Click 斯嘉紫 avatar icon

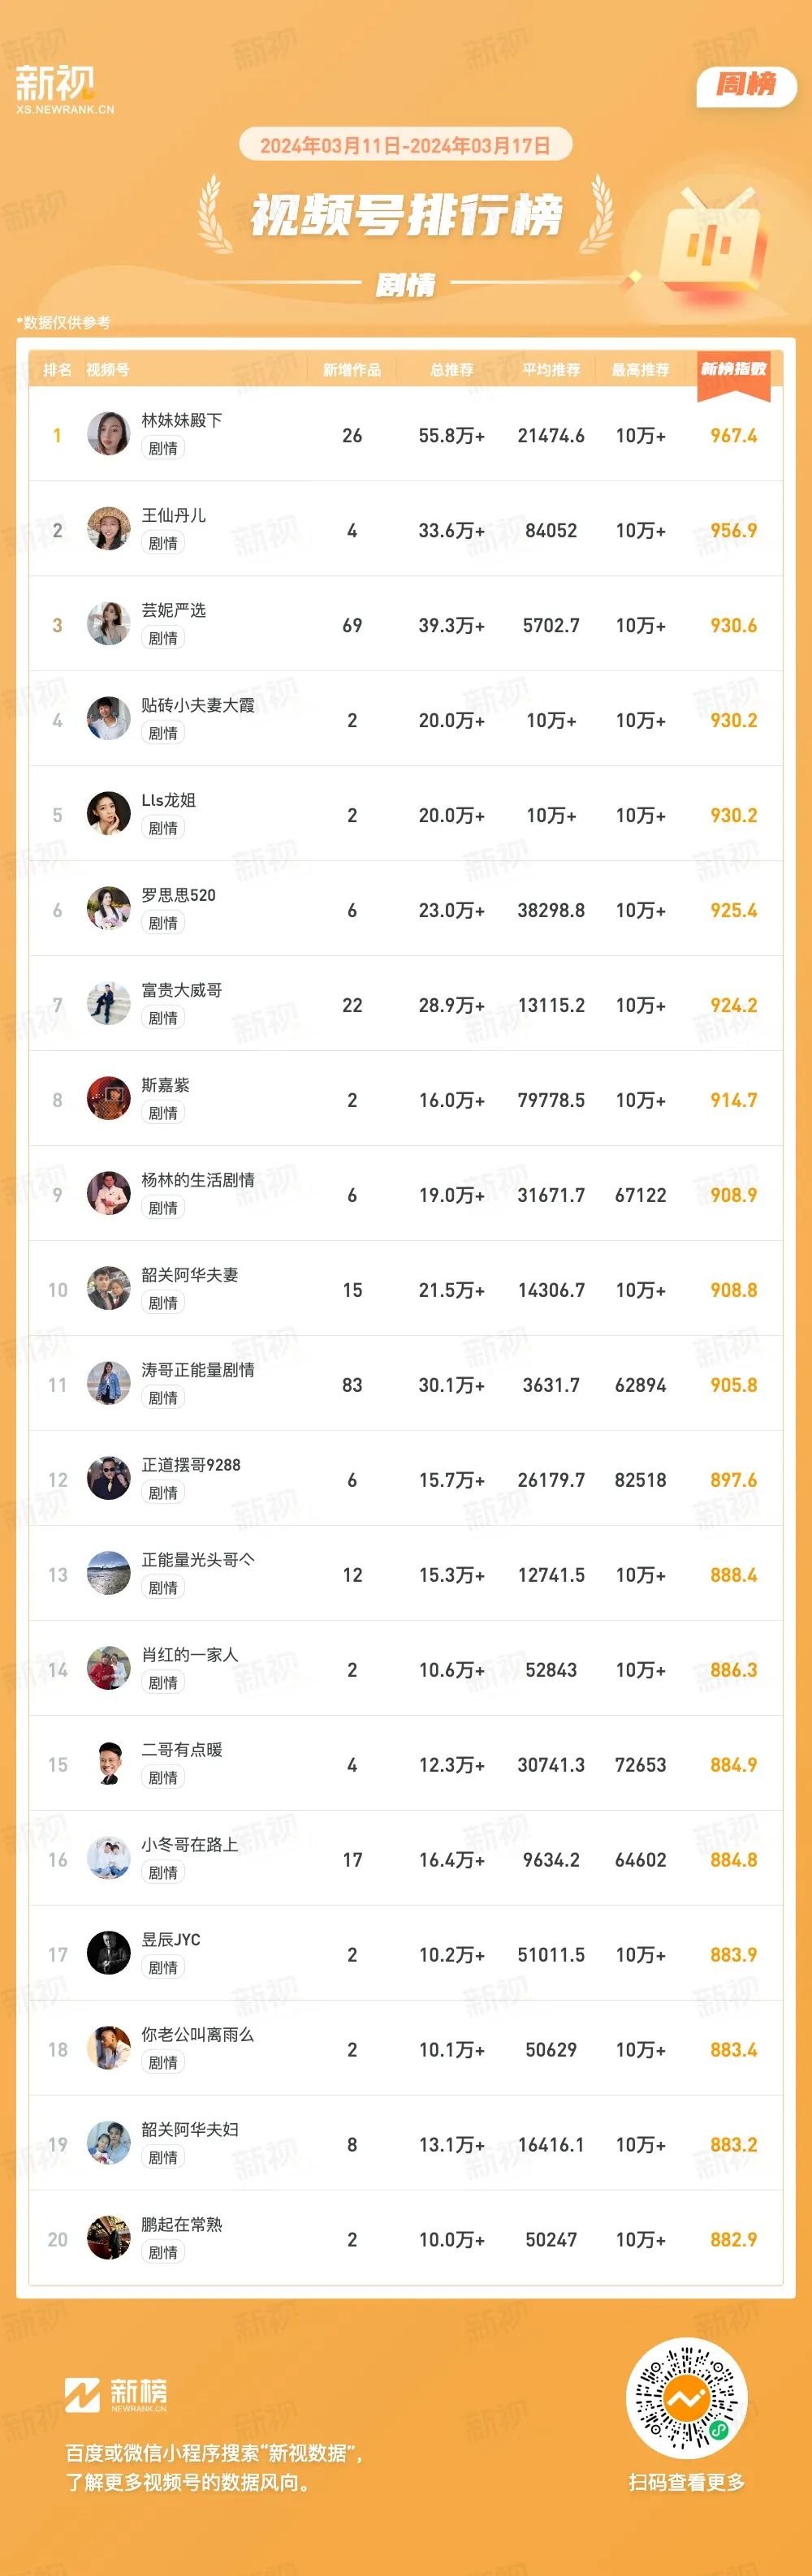coord(108,1099)
